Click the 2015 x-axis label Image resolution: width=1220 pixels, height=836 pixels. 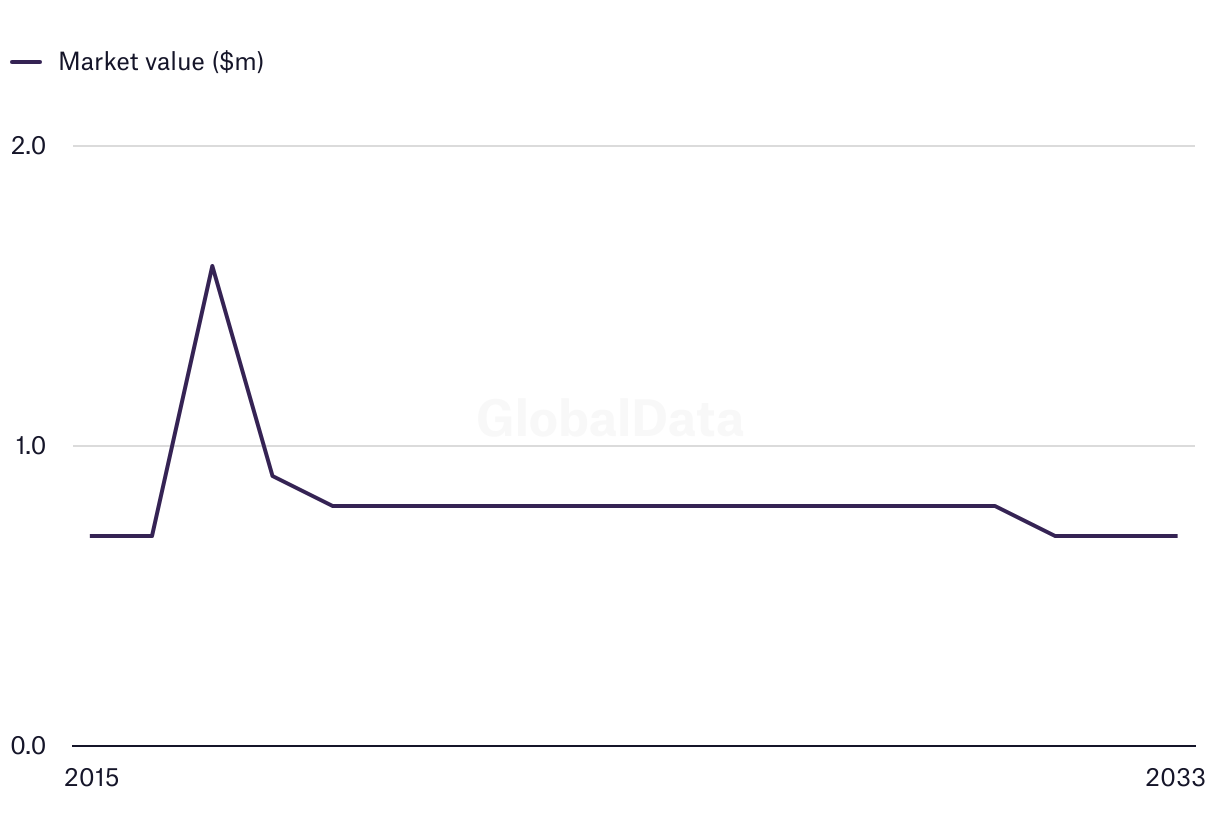[91, 778]
